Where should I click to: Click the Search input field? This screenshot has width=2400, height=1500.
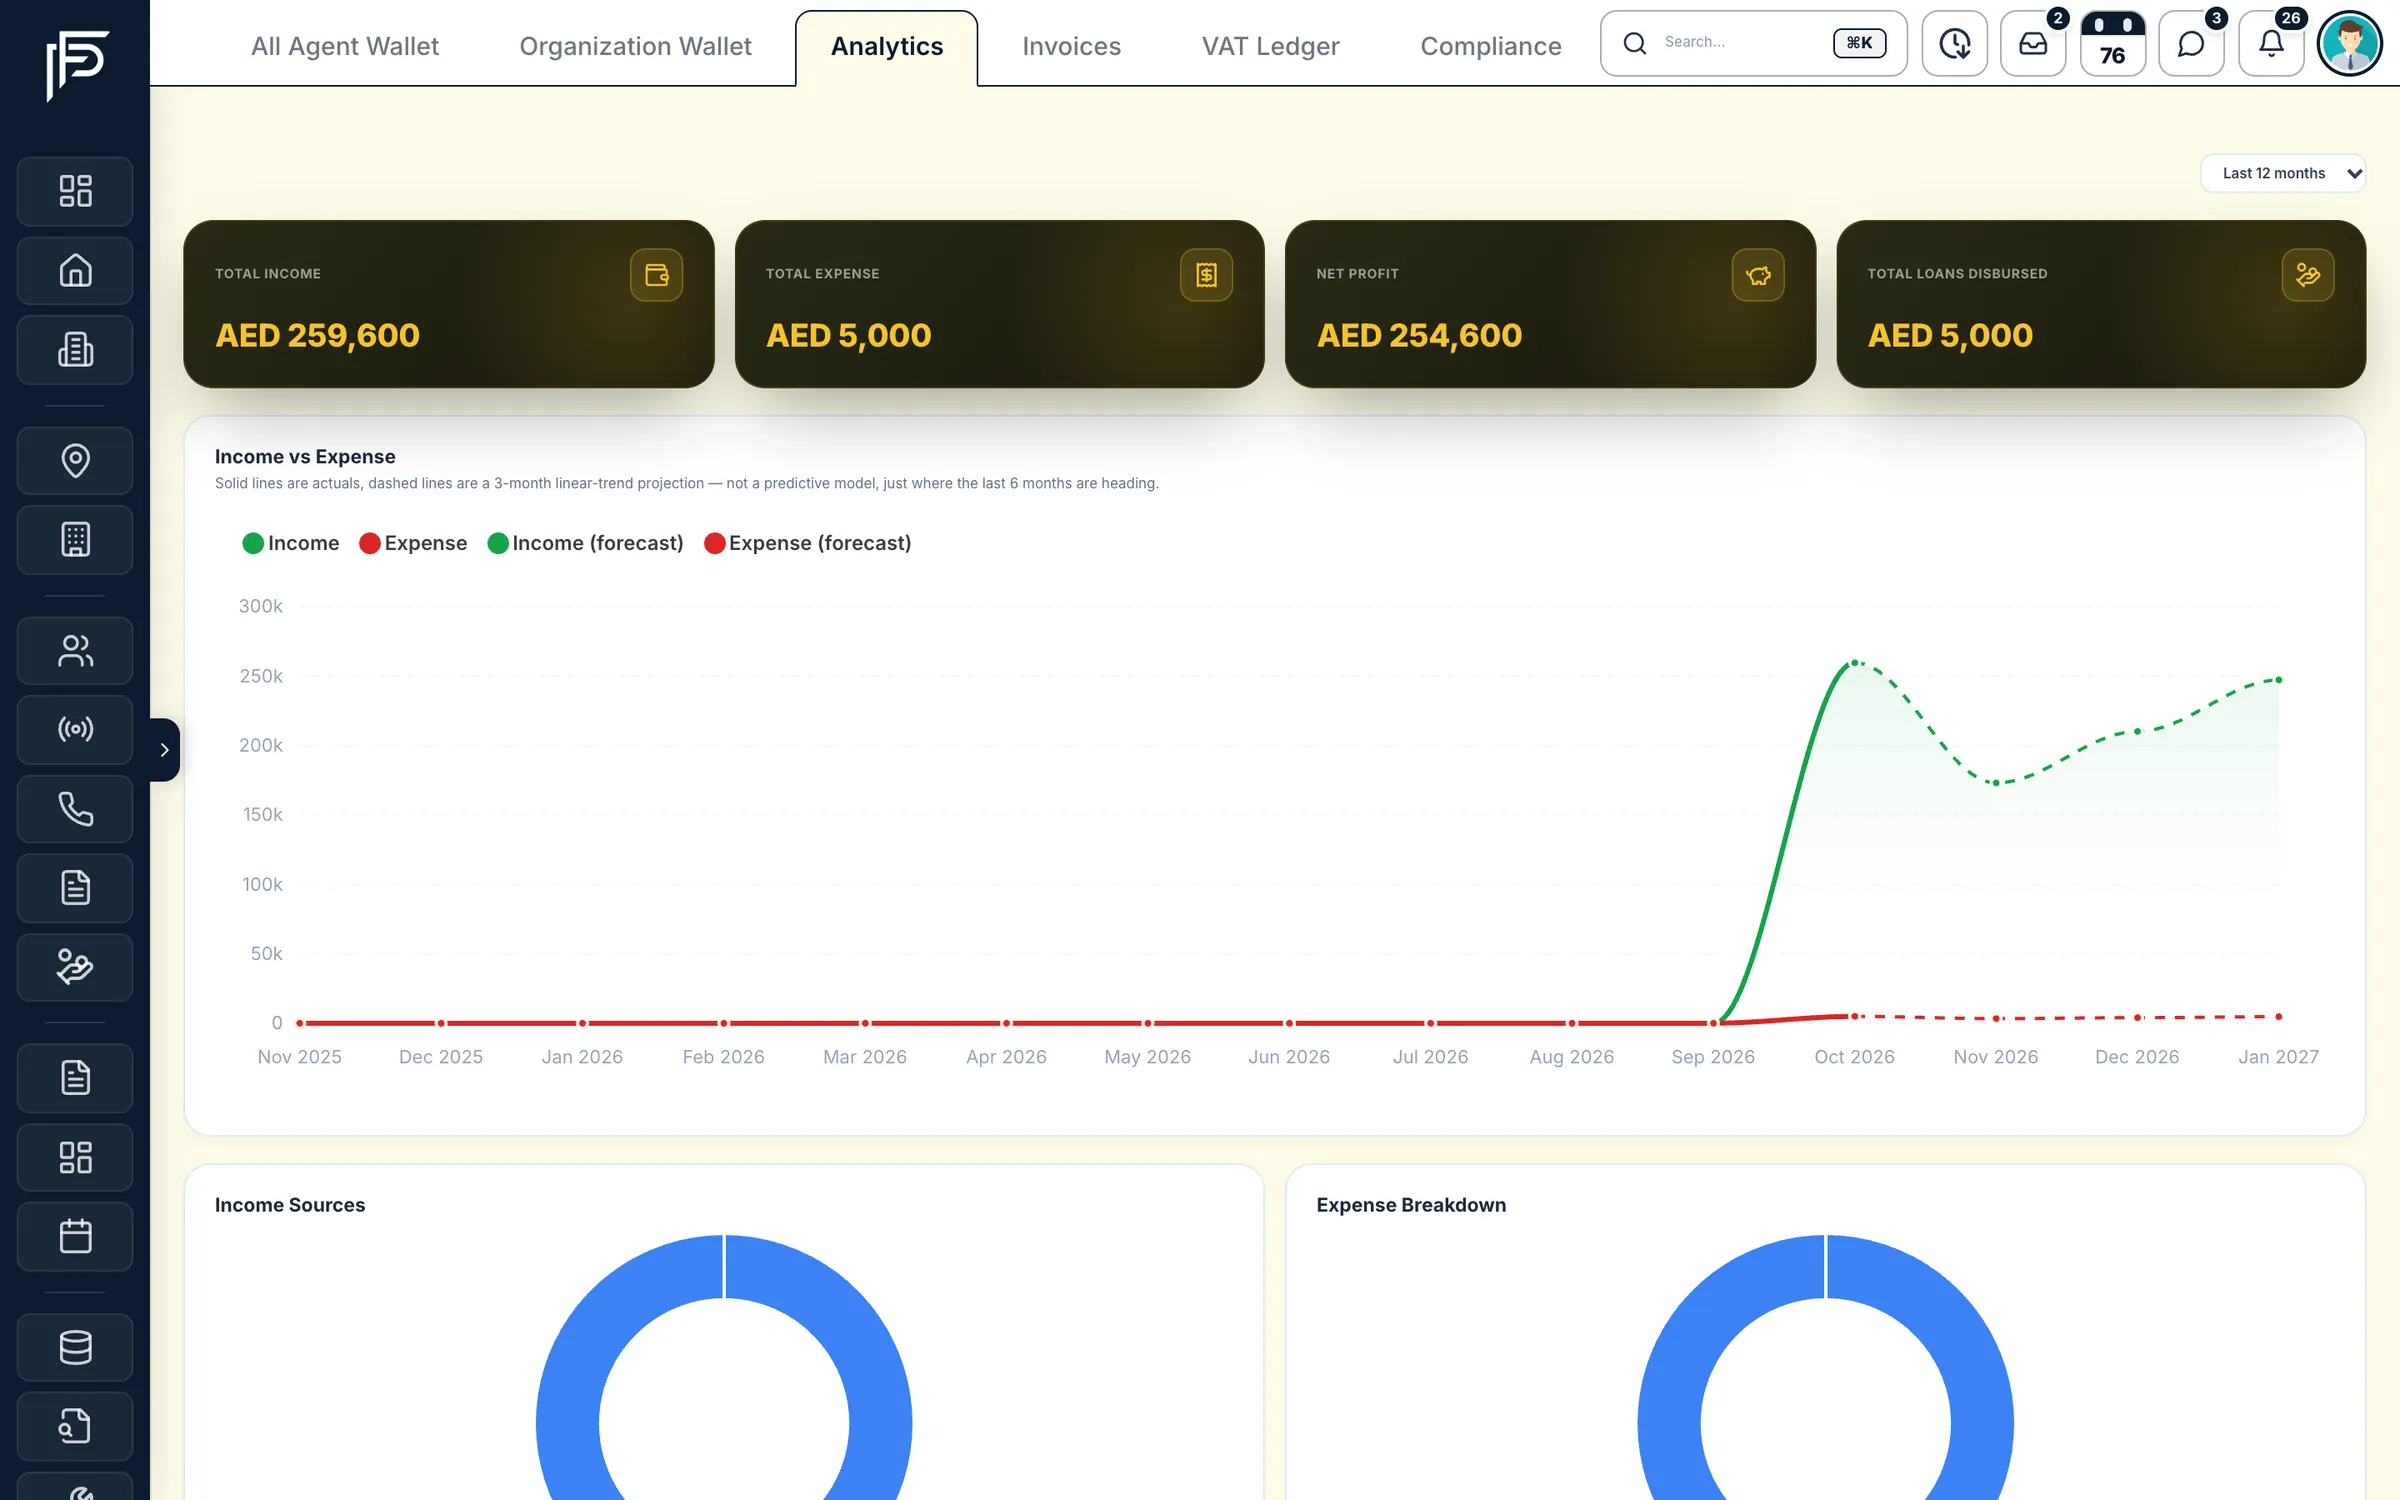tap(1754, 43)
